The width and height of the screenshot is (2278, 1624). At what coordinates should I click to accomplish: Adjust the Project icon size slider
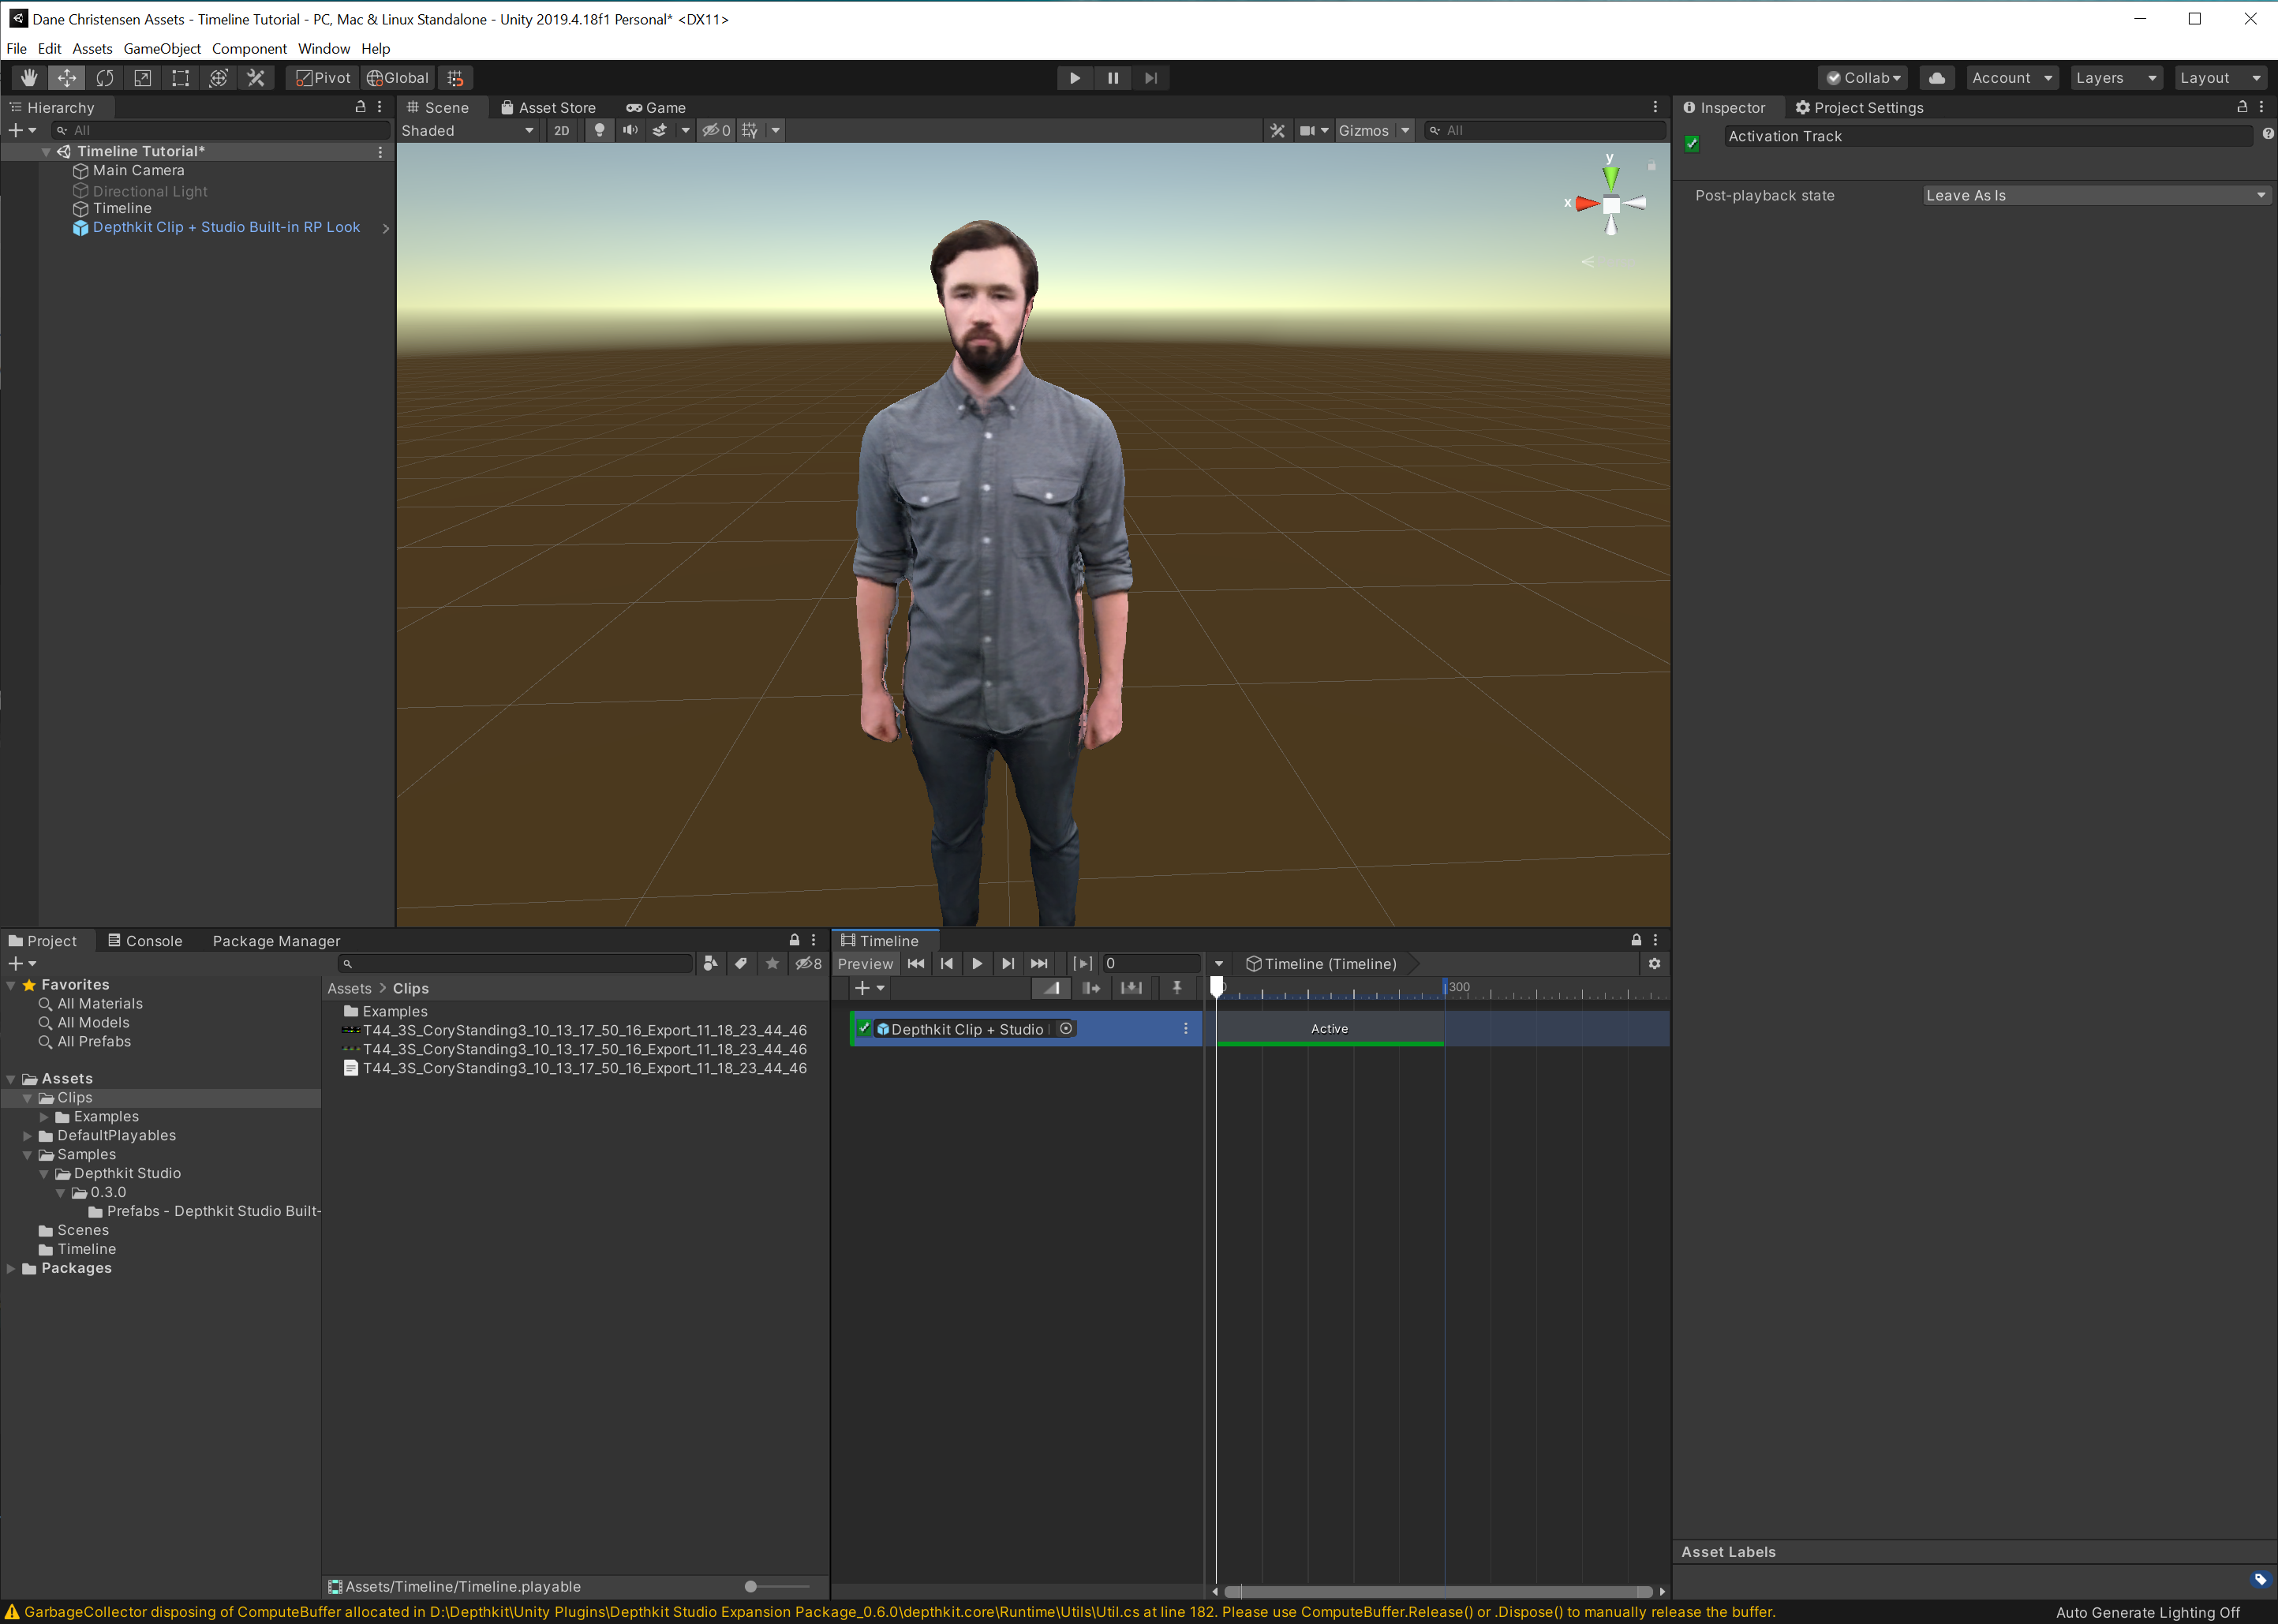(751, 1587)
